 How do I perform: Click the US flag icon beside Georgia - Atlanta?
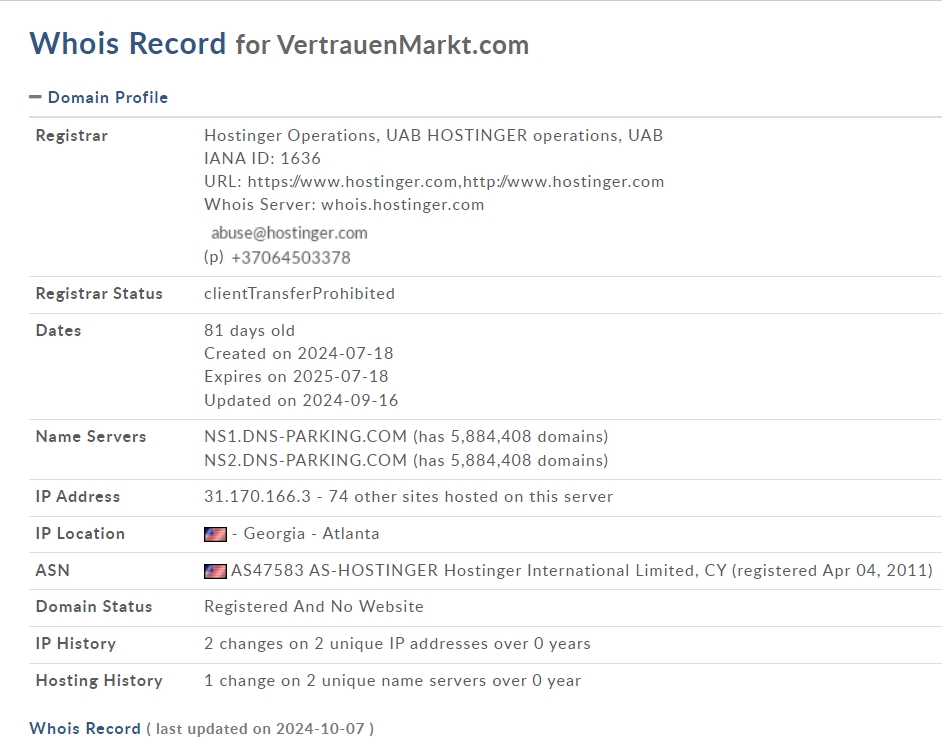click(x=215, y=534)
